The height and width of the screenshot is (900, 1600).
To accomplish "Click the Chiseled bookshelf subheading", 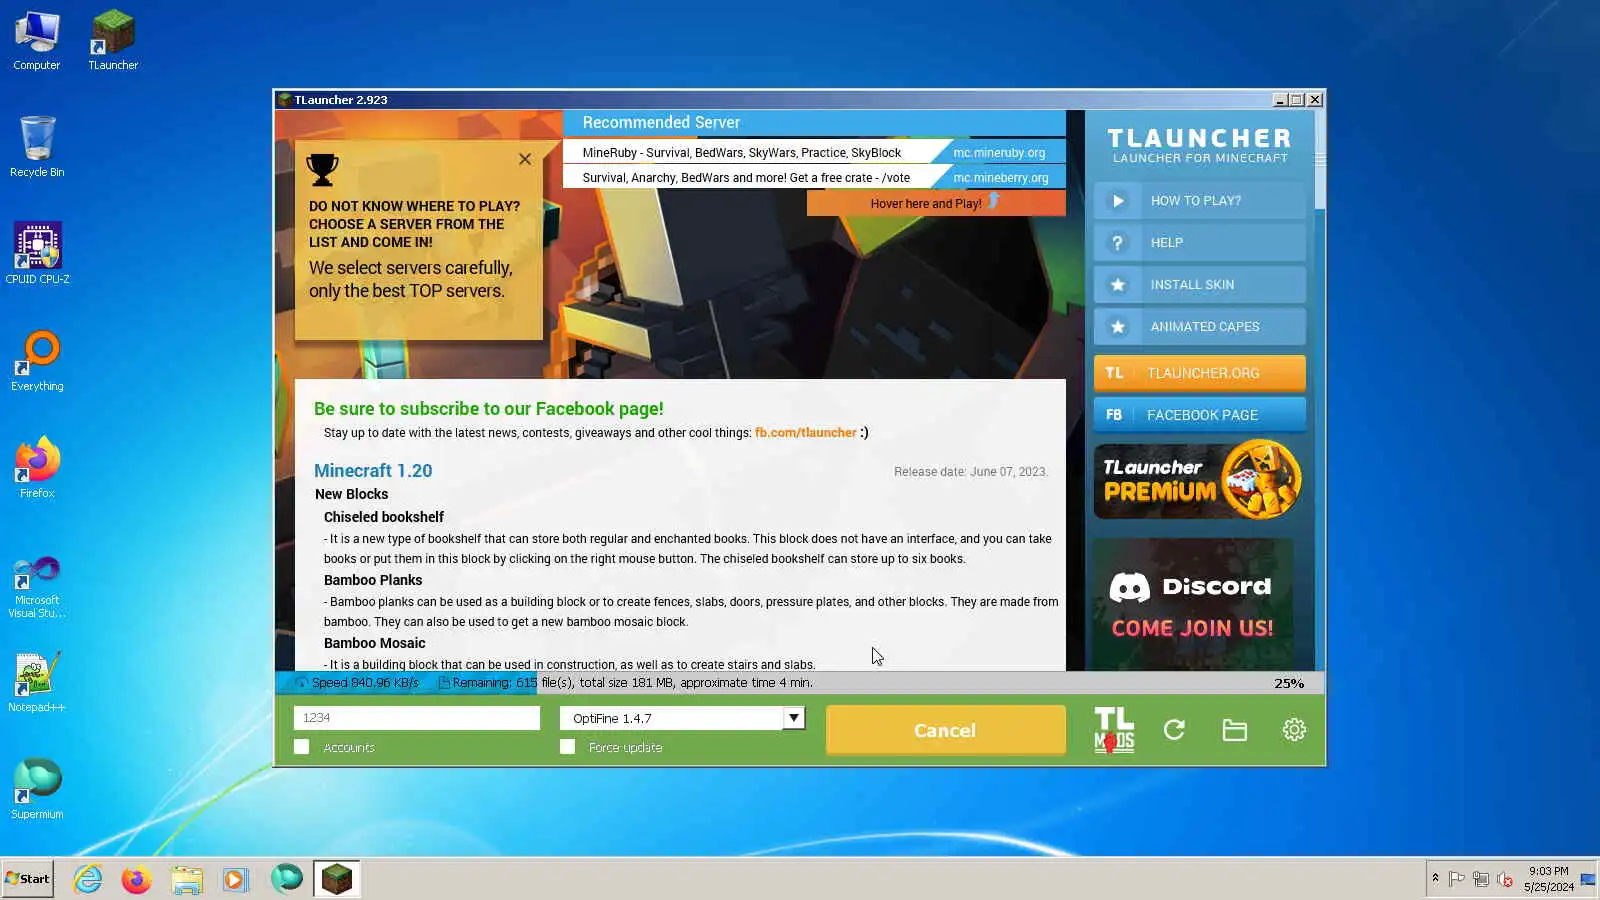I will (384, 517).
